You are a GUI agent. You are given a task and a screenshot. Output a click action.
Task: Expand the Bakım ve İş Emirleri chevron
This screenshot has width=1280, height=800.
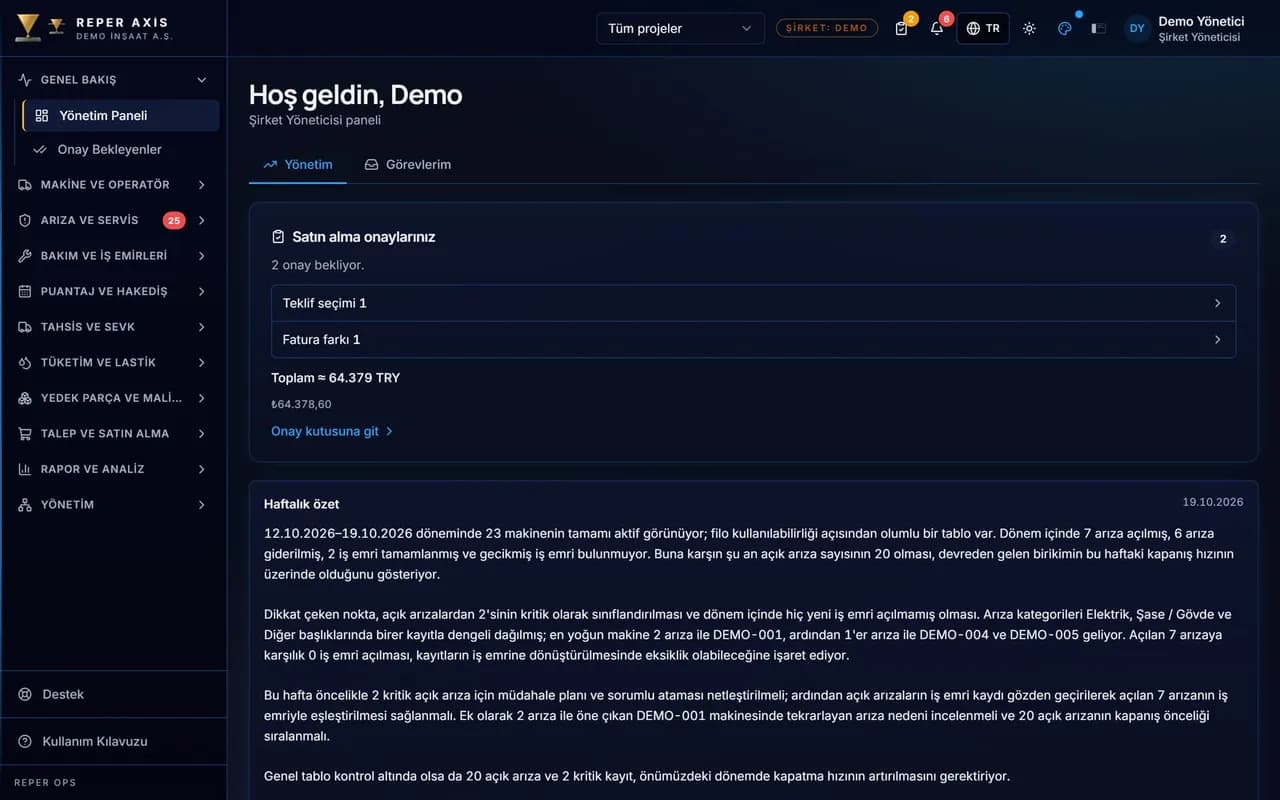click(x=202, y=256)
